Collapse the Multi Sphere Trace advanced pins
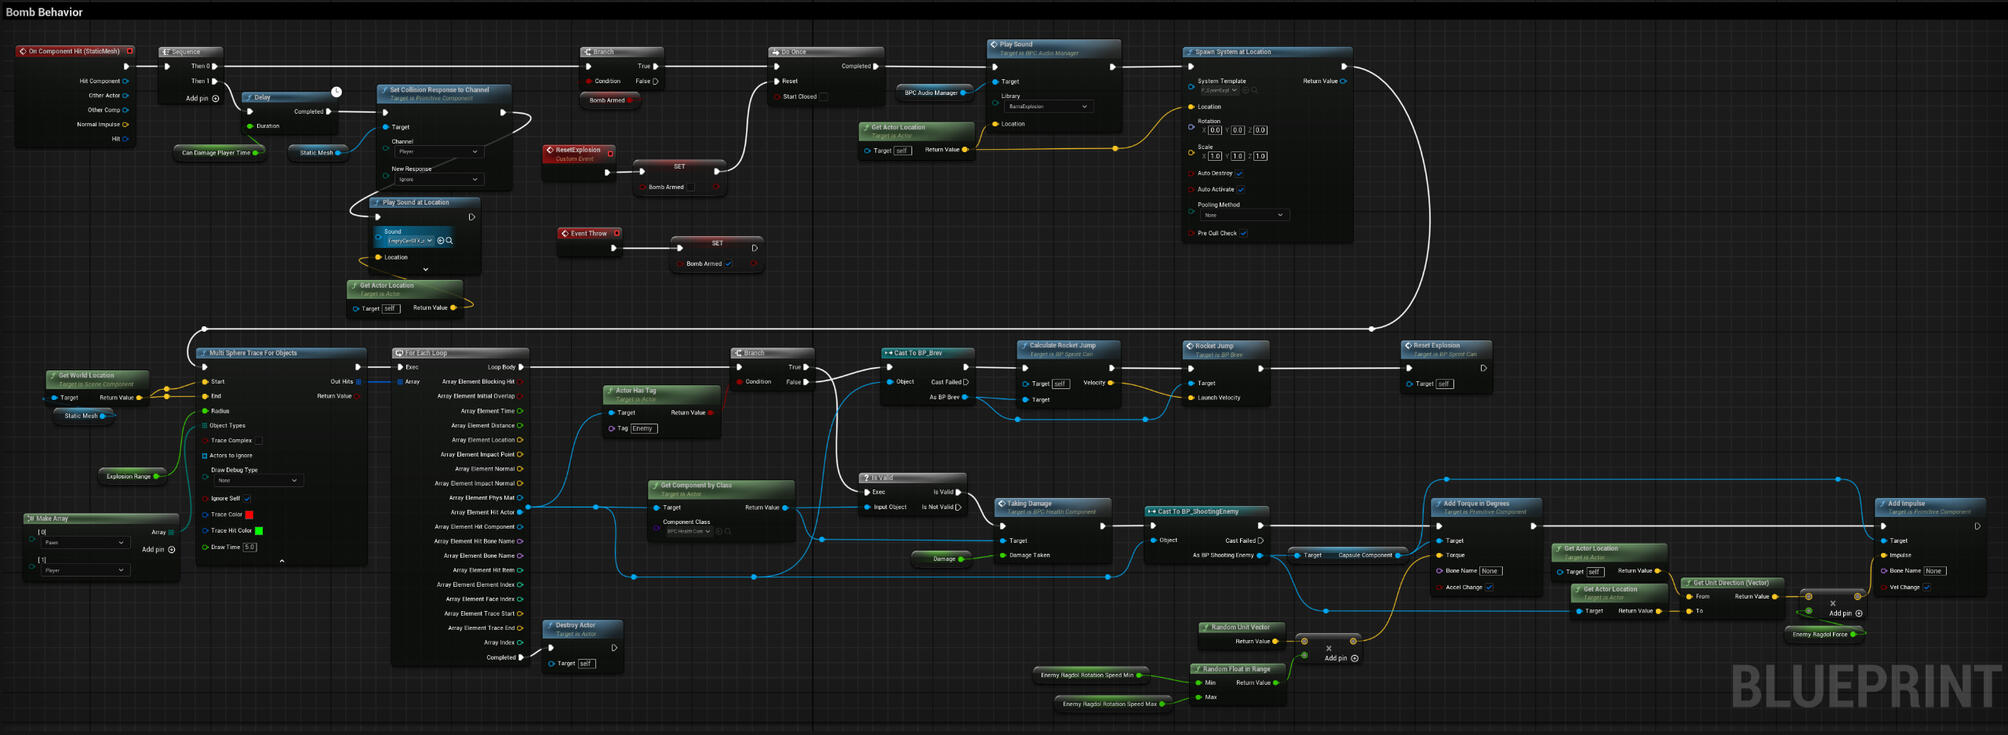Screen dimensions: 2008x735 [x=282, y=561]
